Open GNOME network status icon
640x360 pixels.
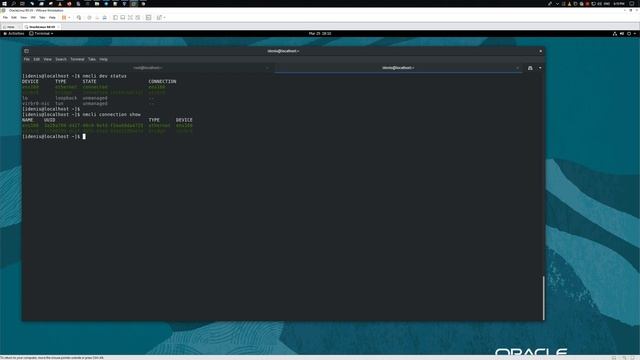pos(615,33)
